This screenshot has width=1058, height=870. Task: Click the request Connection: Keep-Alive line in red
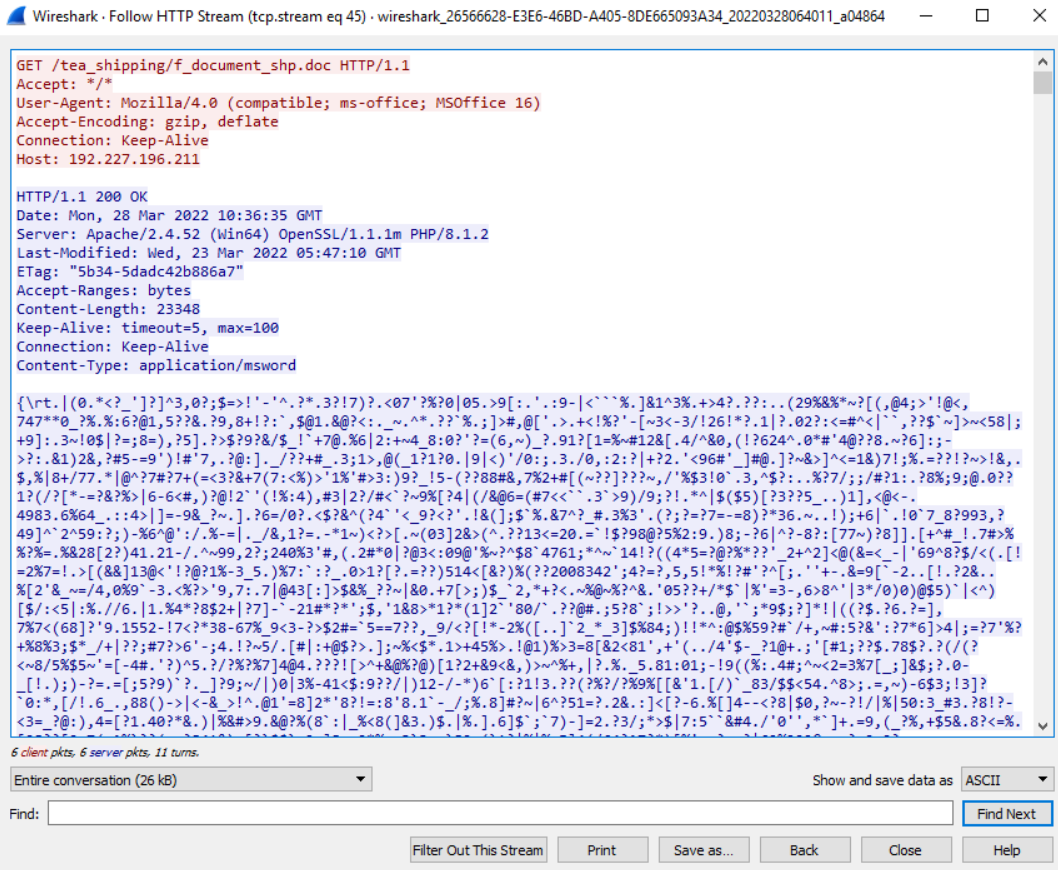tap(112, 140)
